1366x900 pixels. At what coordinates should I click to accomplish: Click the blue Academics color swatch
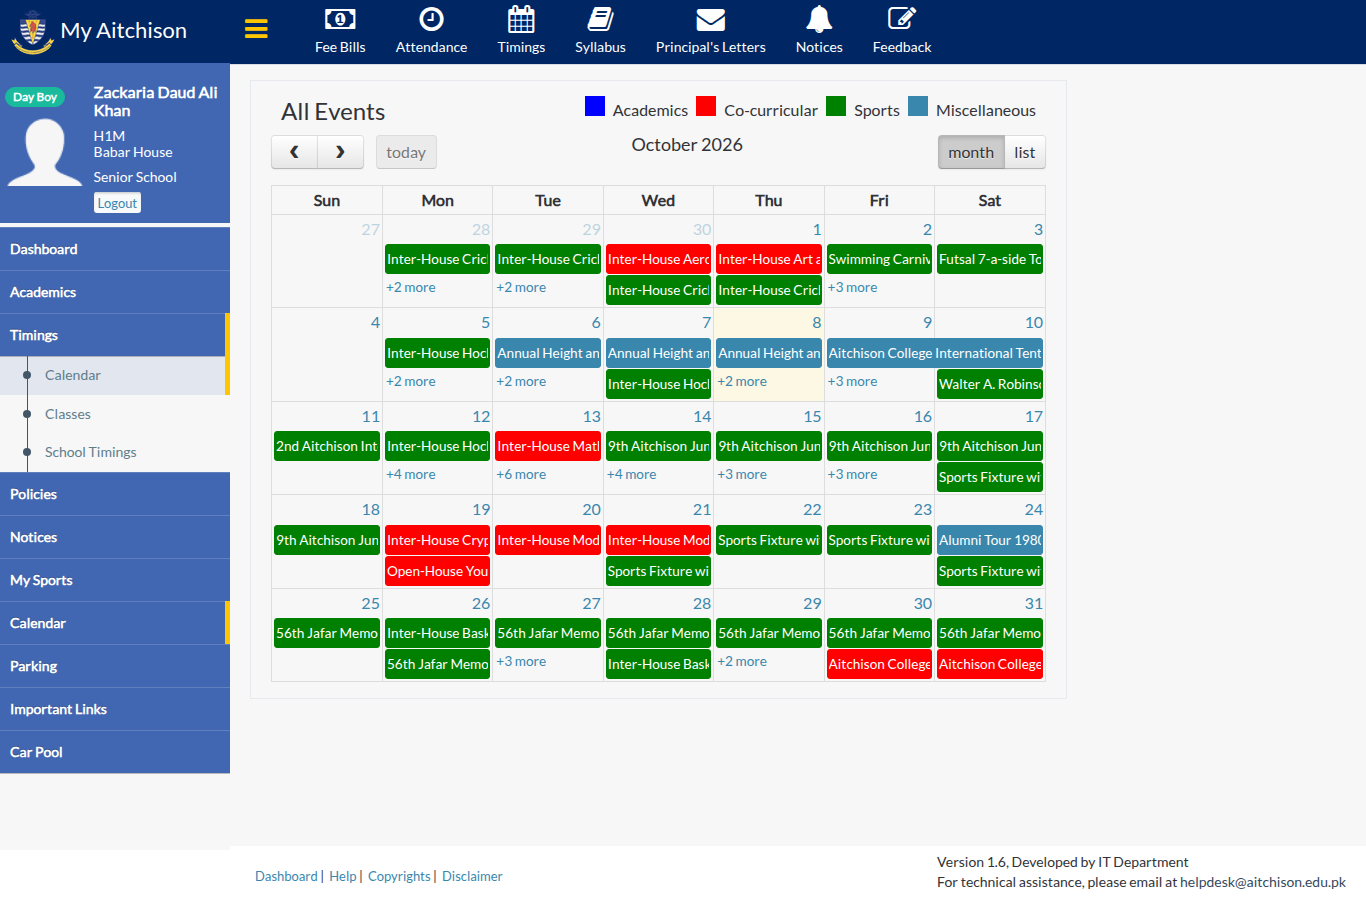[x=595, y=106]
